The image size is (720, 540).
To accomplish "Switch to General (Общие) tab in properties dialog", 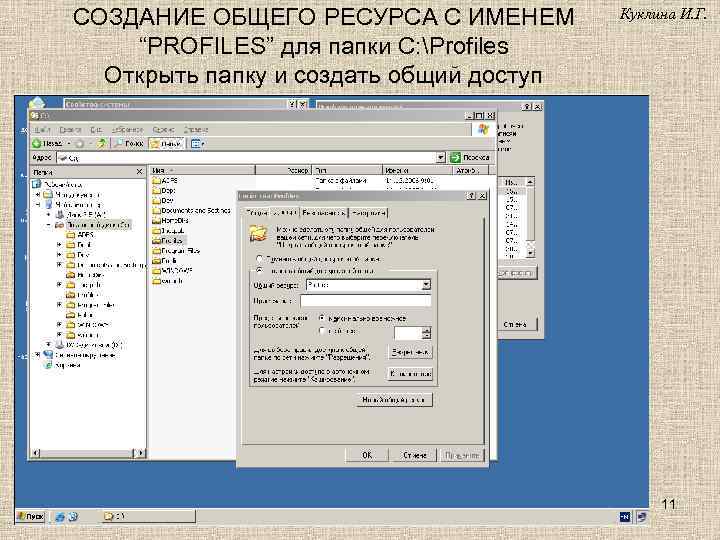I will [257, 213].
